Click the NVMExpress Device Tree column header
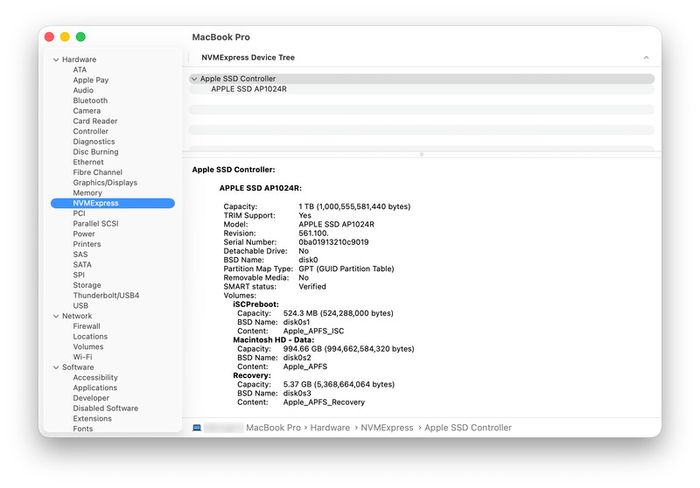 [248, 58]
